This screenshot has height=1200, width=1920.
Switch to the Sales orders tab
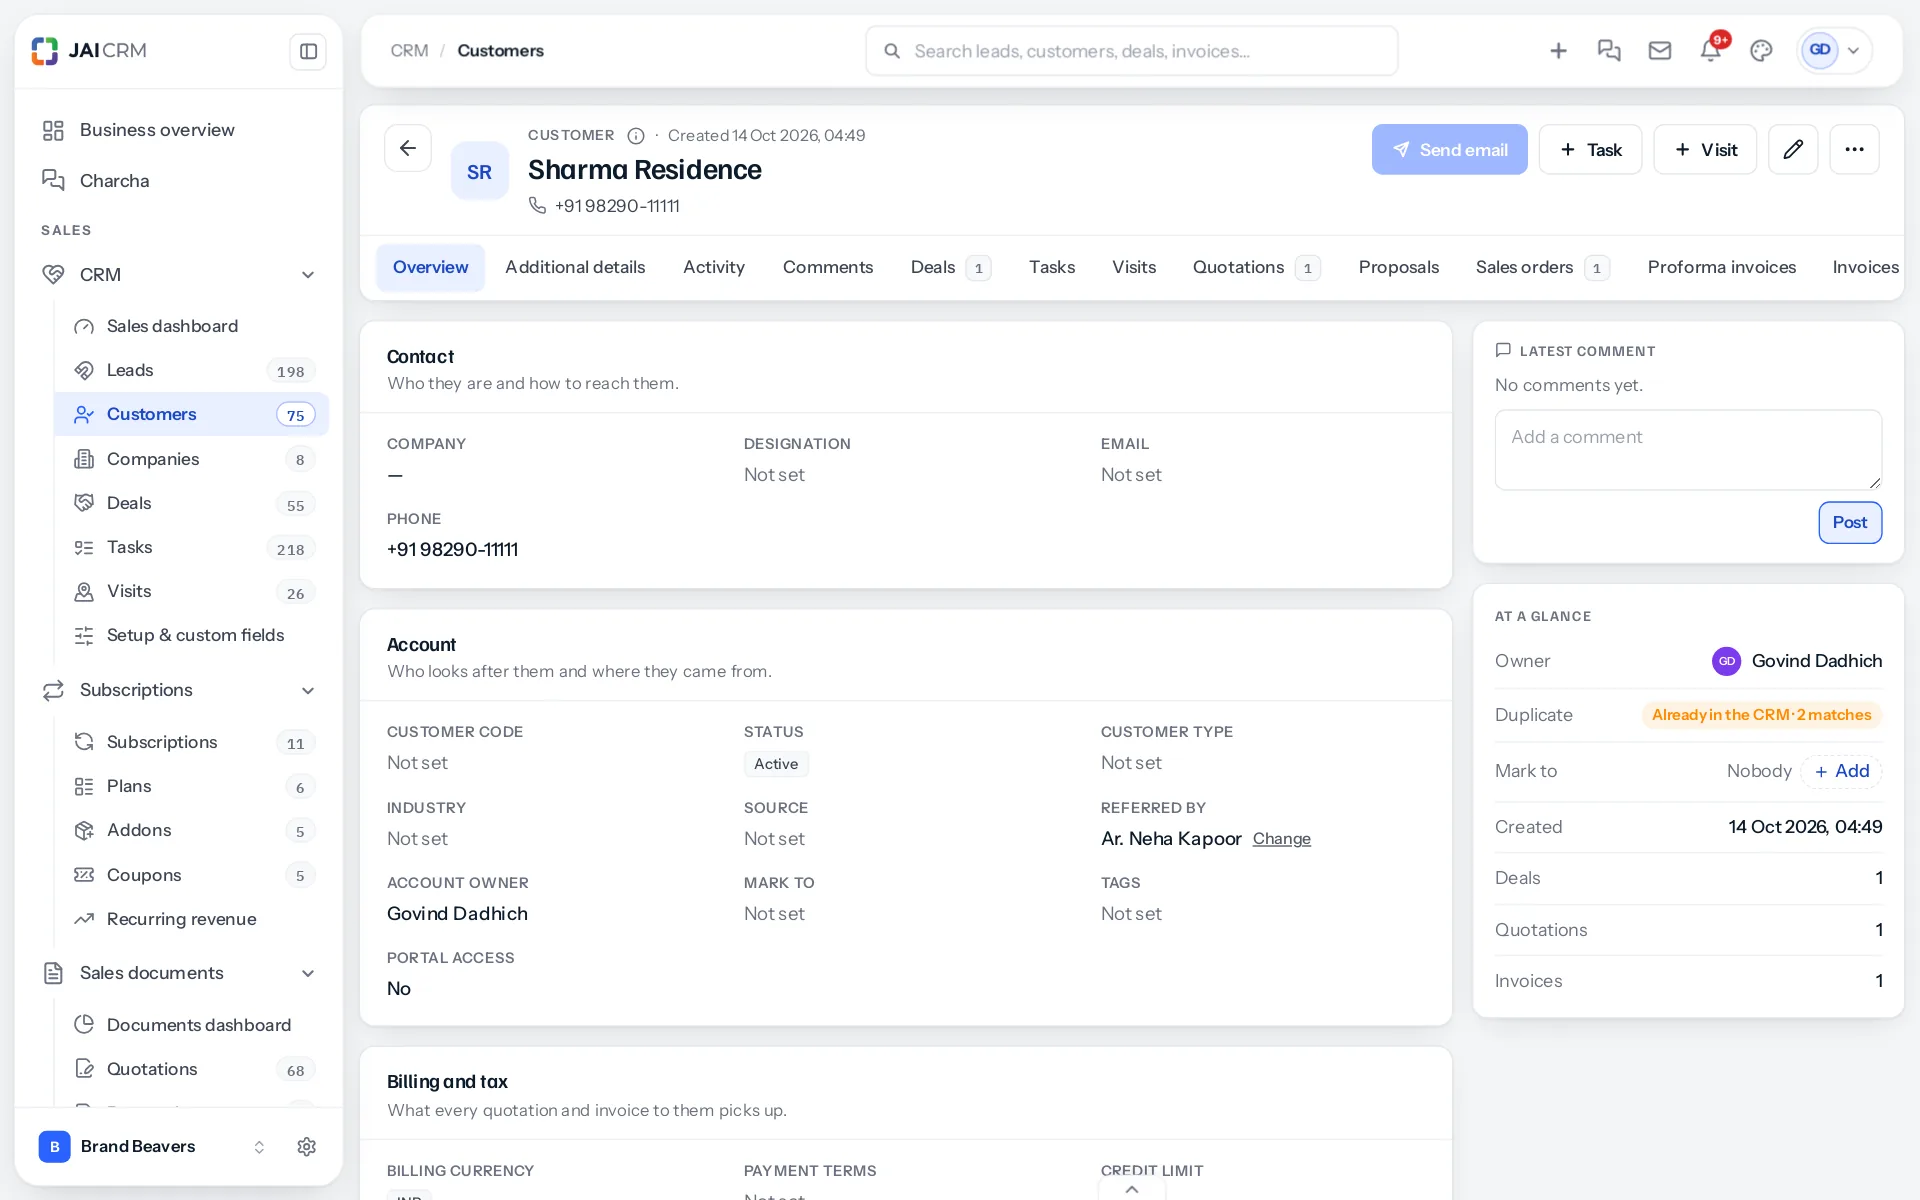pos(1542,267)
